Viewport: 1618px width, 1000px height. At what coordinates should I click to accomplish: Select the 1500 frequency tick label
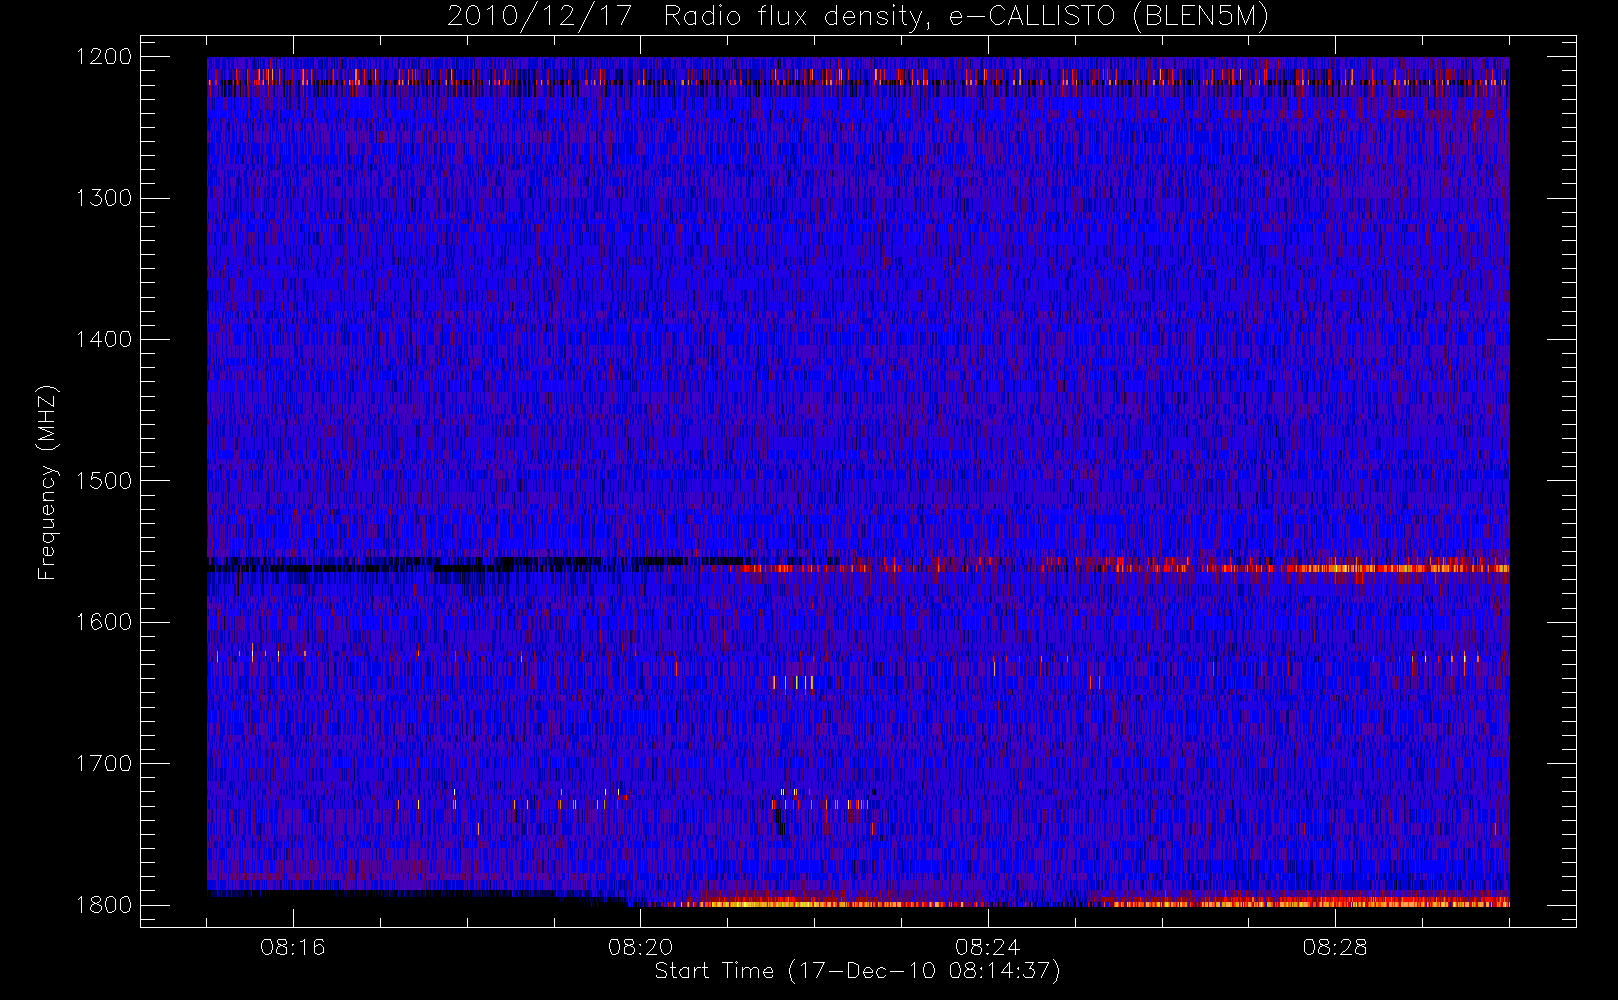(104, 481)
